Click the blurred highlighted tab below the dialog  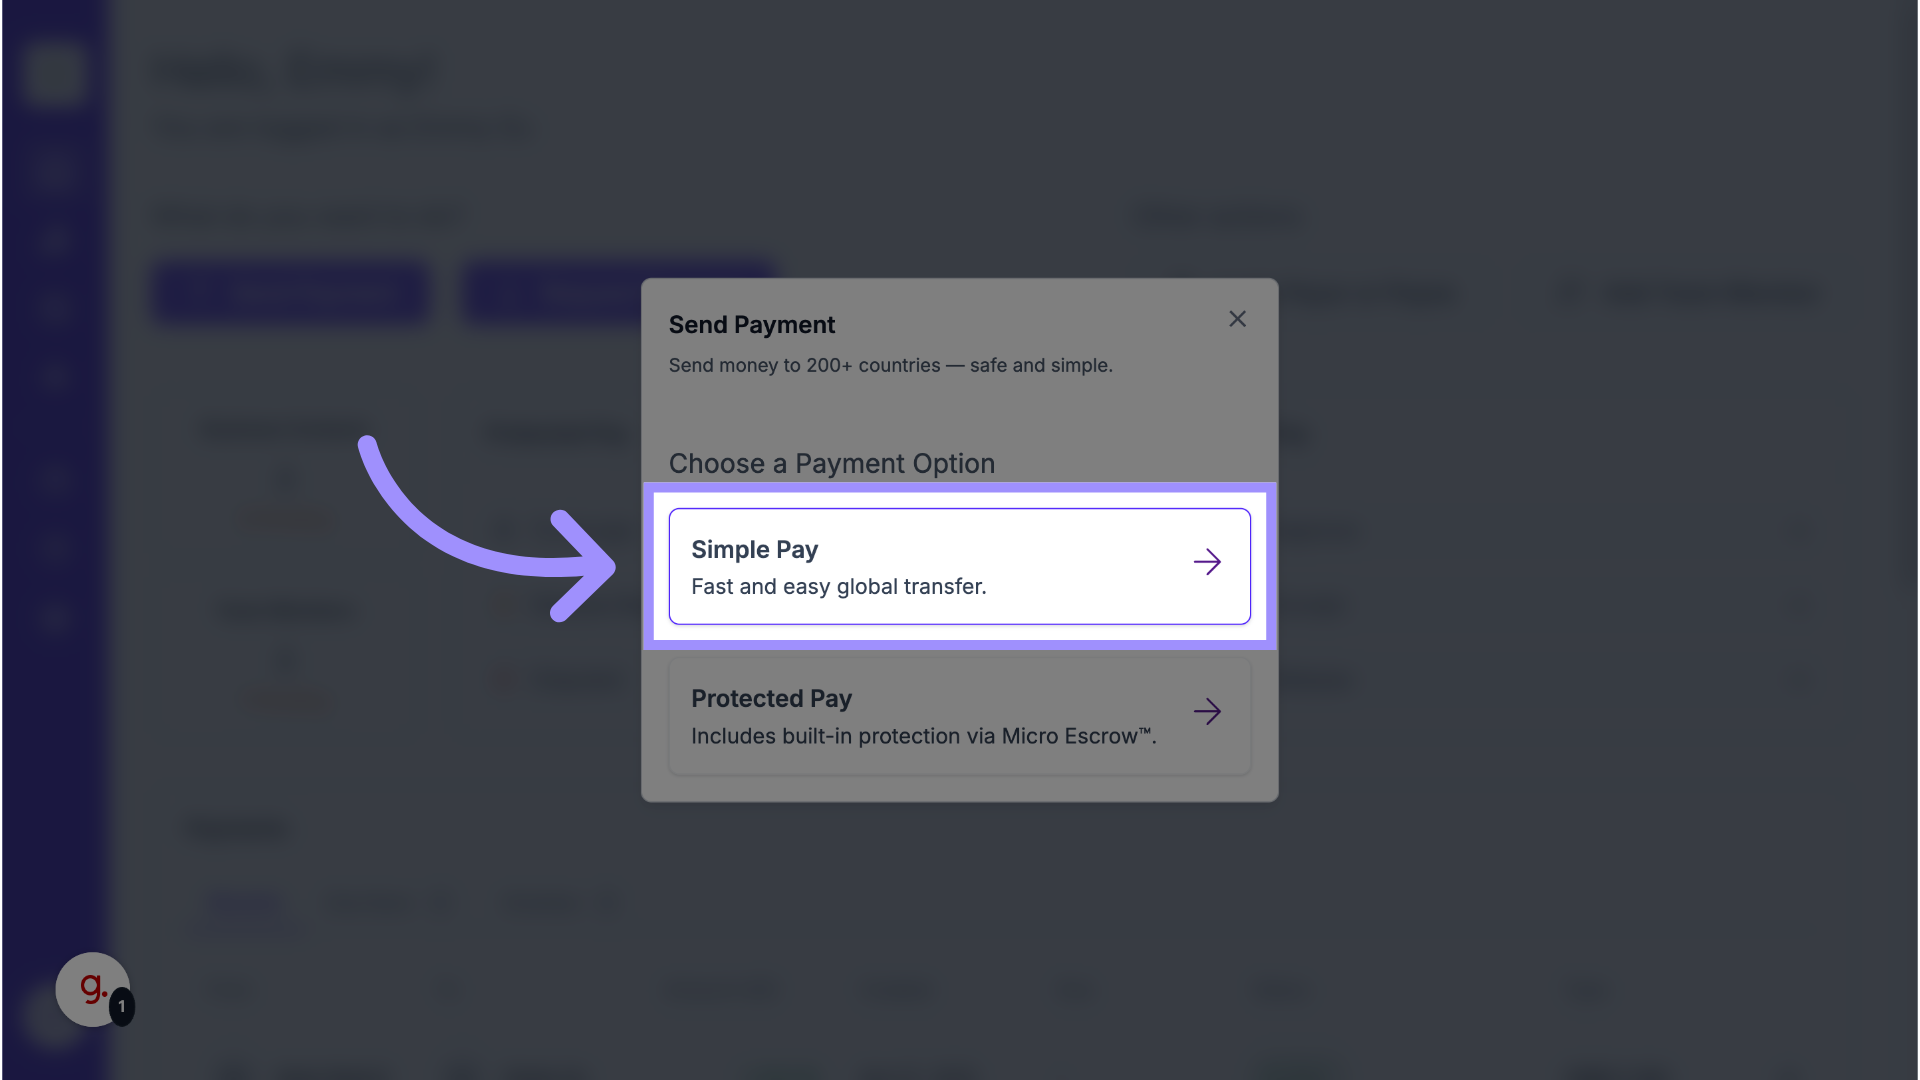pyautogui.click(x=246, y=903)
